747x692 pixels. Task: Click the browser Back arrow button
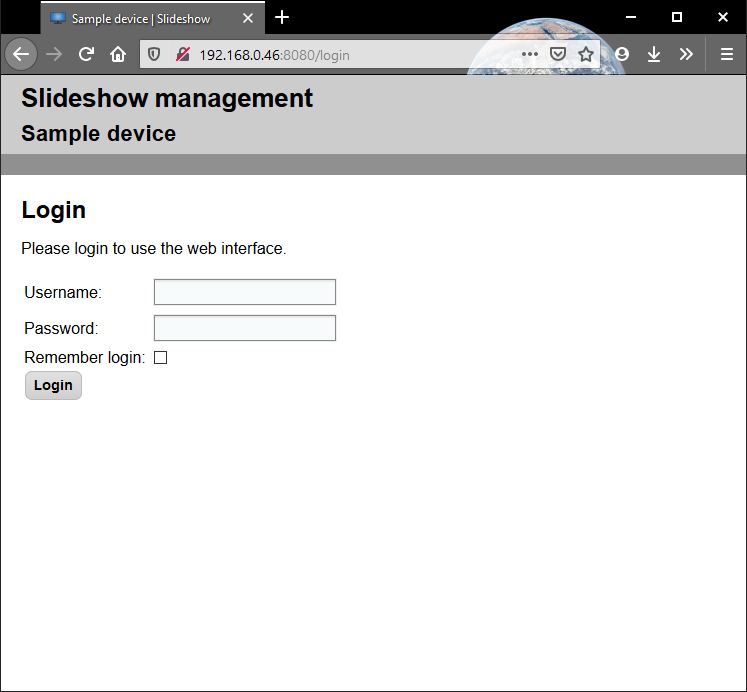pyautogui.click(x=21, y=54)
